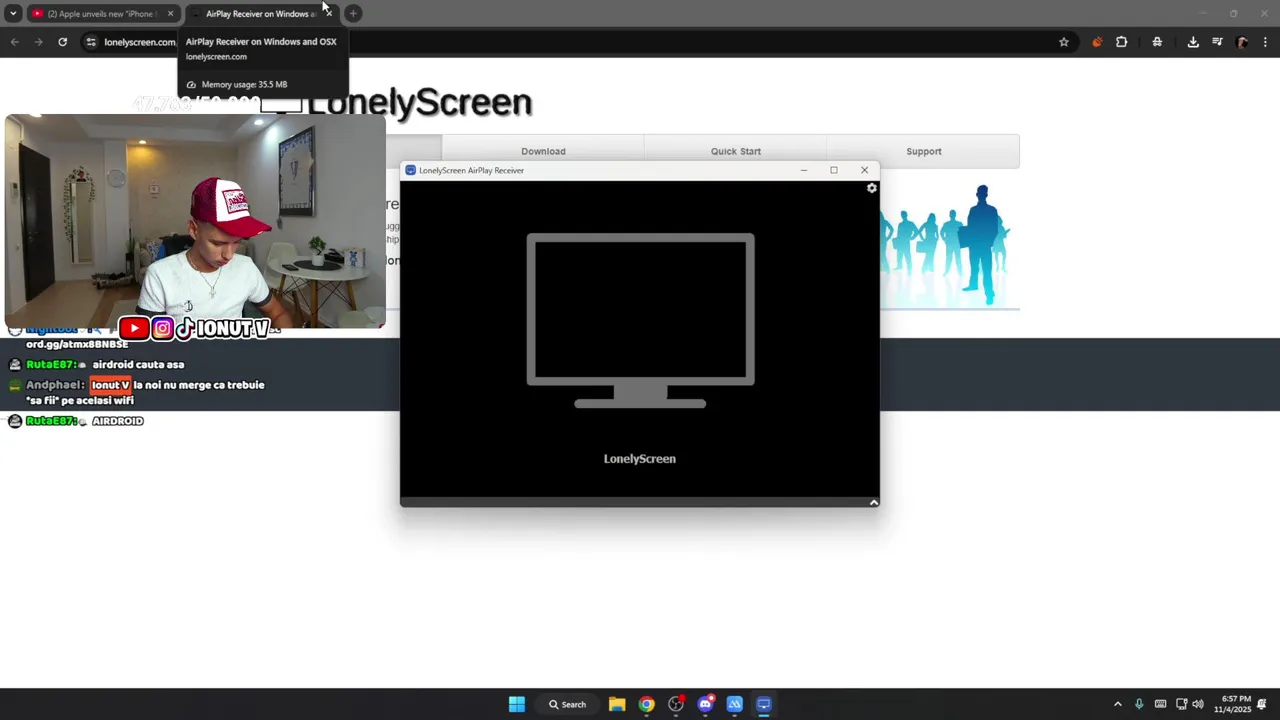This screenshot has height=720, width=1280.
Task: Open the clock showing 6:57 PM
Action: 1233,704
